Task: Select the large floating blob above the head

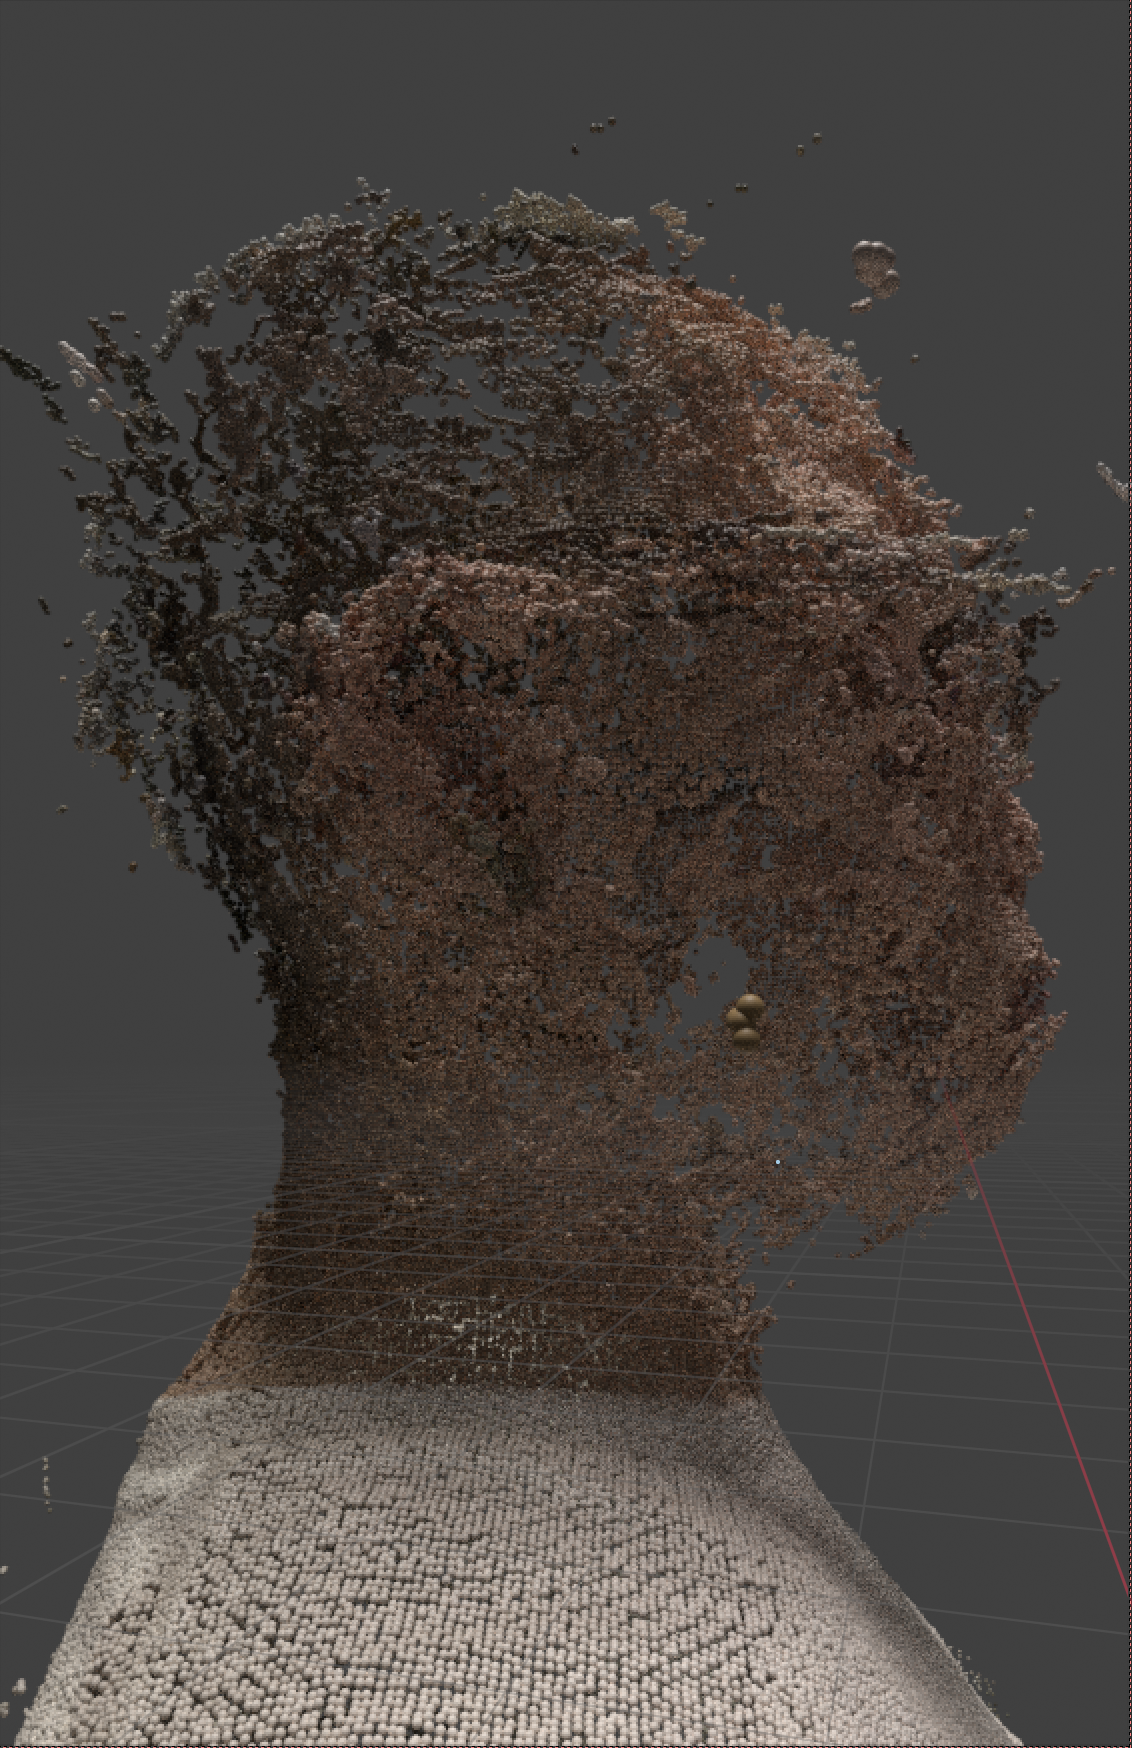Action: point(875,267)
